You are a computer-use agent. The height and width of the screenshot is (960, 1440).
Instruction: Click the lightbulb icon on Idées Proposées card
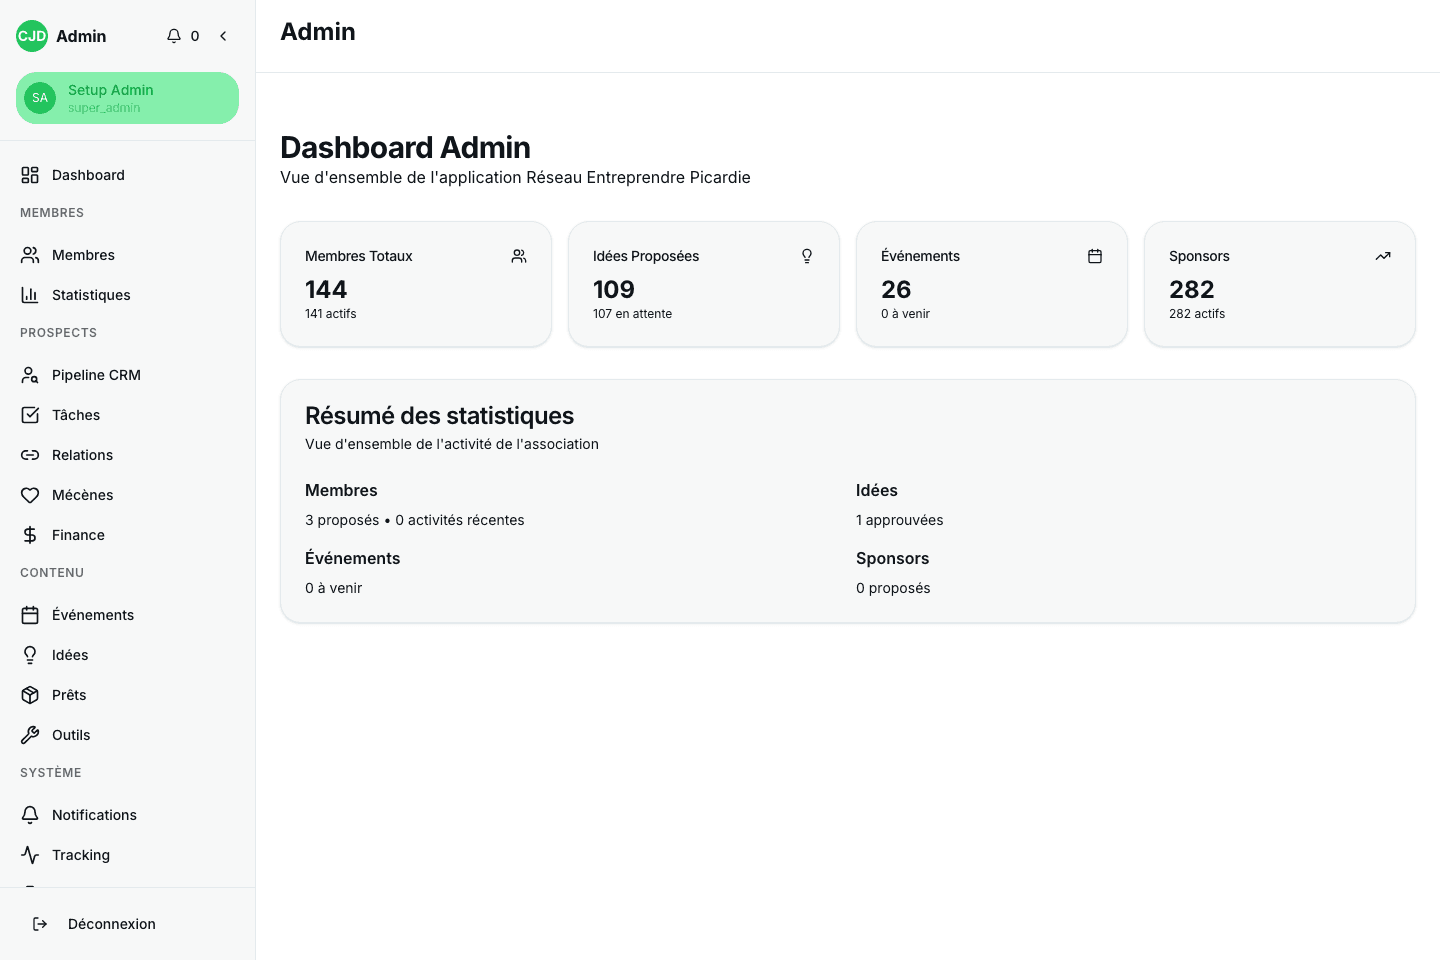(x=807, y=256)
